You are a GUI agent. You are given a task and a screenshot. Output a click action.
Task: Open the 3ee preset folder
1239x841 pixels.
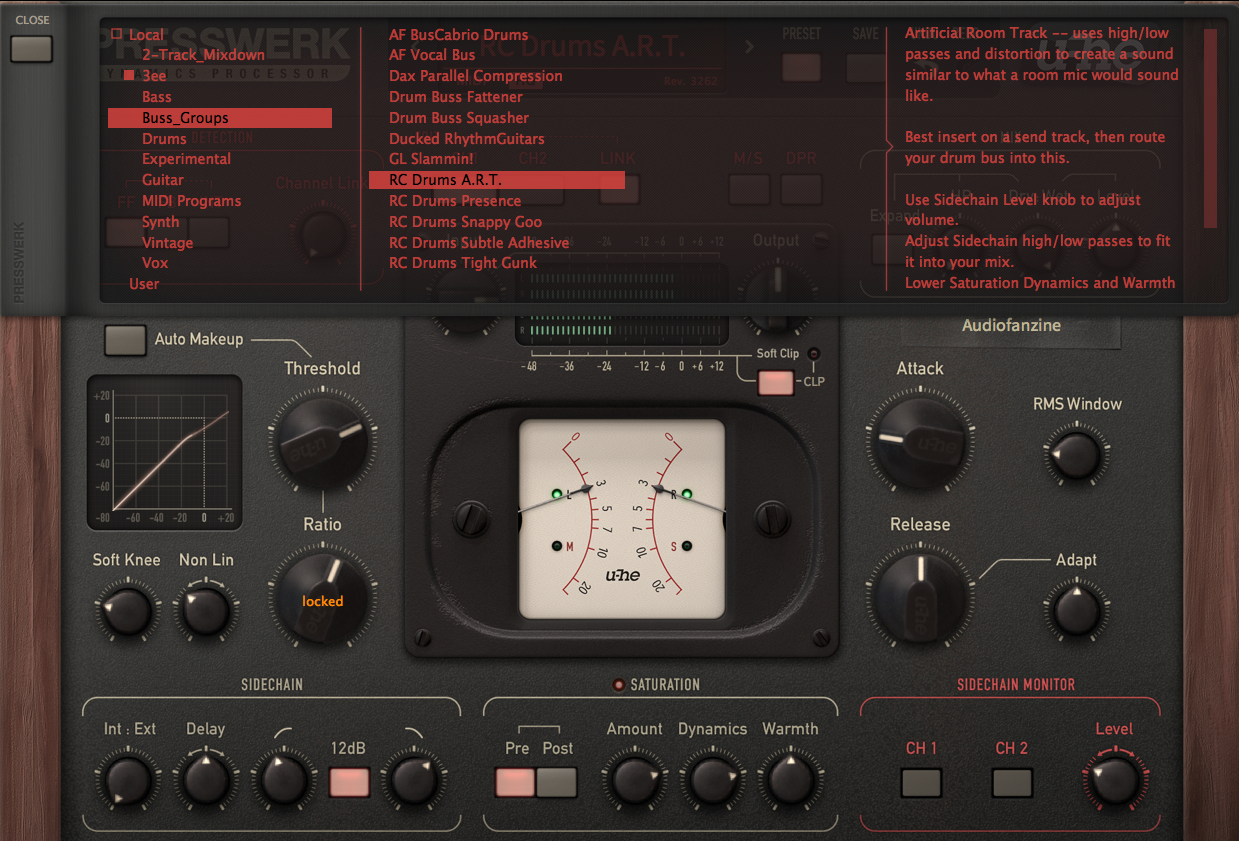click(x=154, y=76)
